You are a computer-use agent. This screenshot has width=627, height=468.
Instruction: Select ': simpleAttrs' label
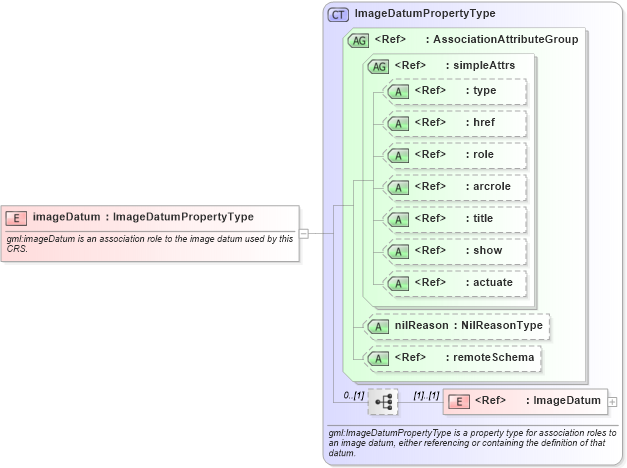pyautogui.click(x=480, y=65)
